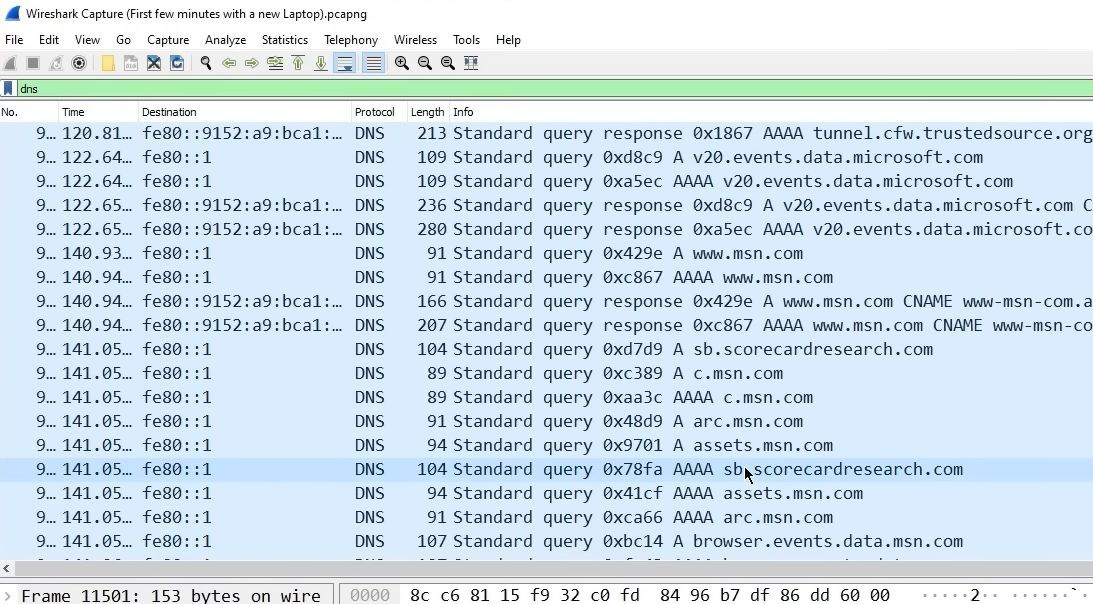The height and width of the screenshot is (604, 1093).
Task: Select query 0x429e A www.msn.com
Action: point(546,253)
